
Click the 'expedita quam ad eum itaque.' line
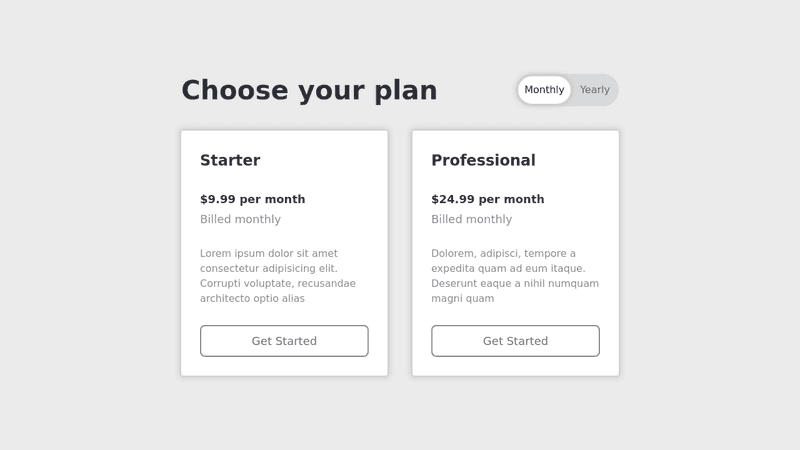coord(507,268)
